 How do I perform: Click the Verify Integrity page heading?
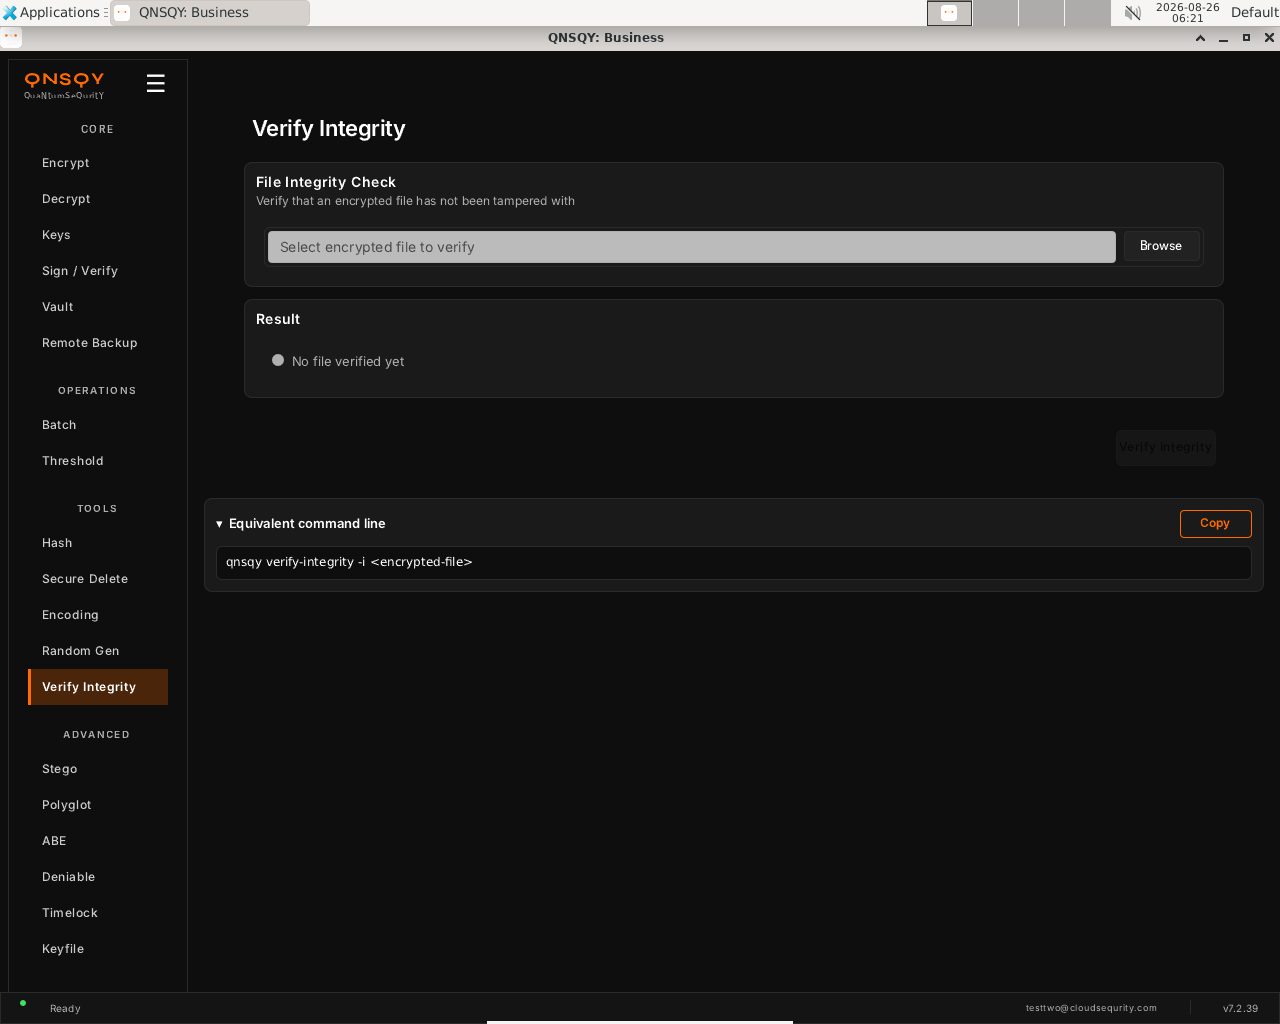[x=329, y=129]
